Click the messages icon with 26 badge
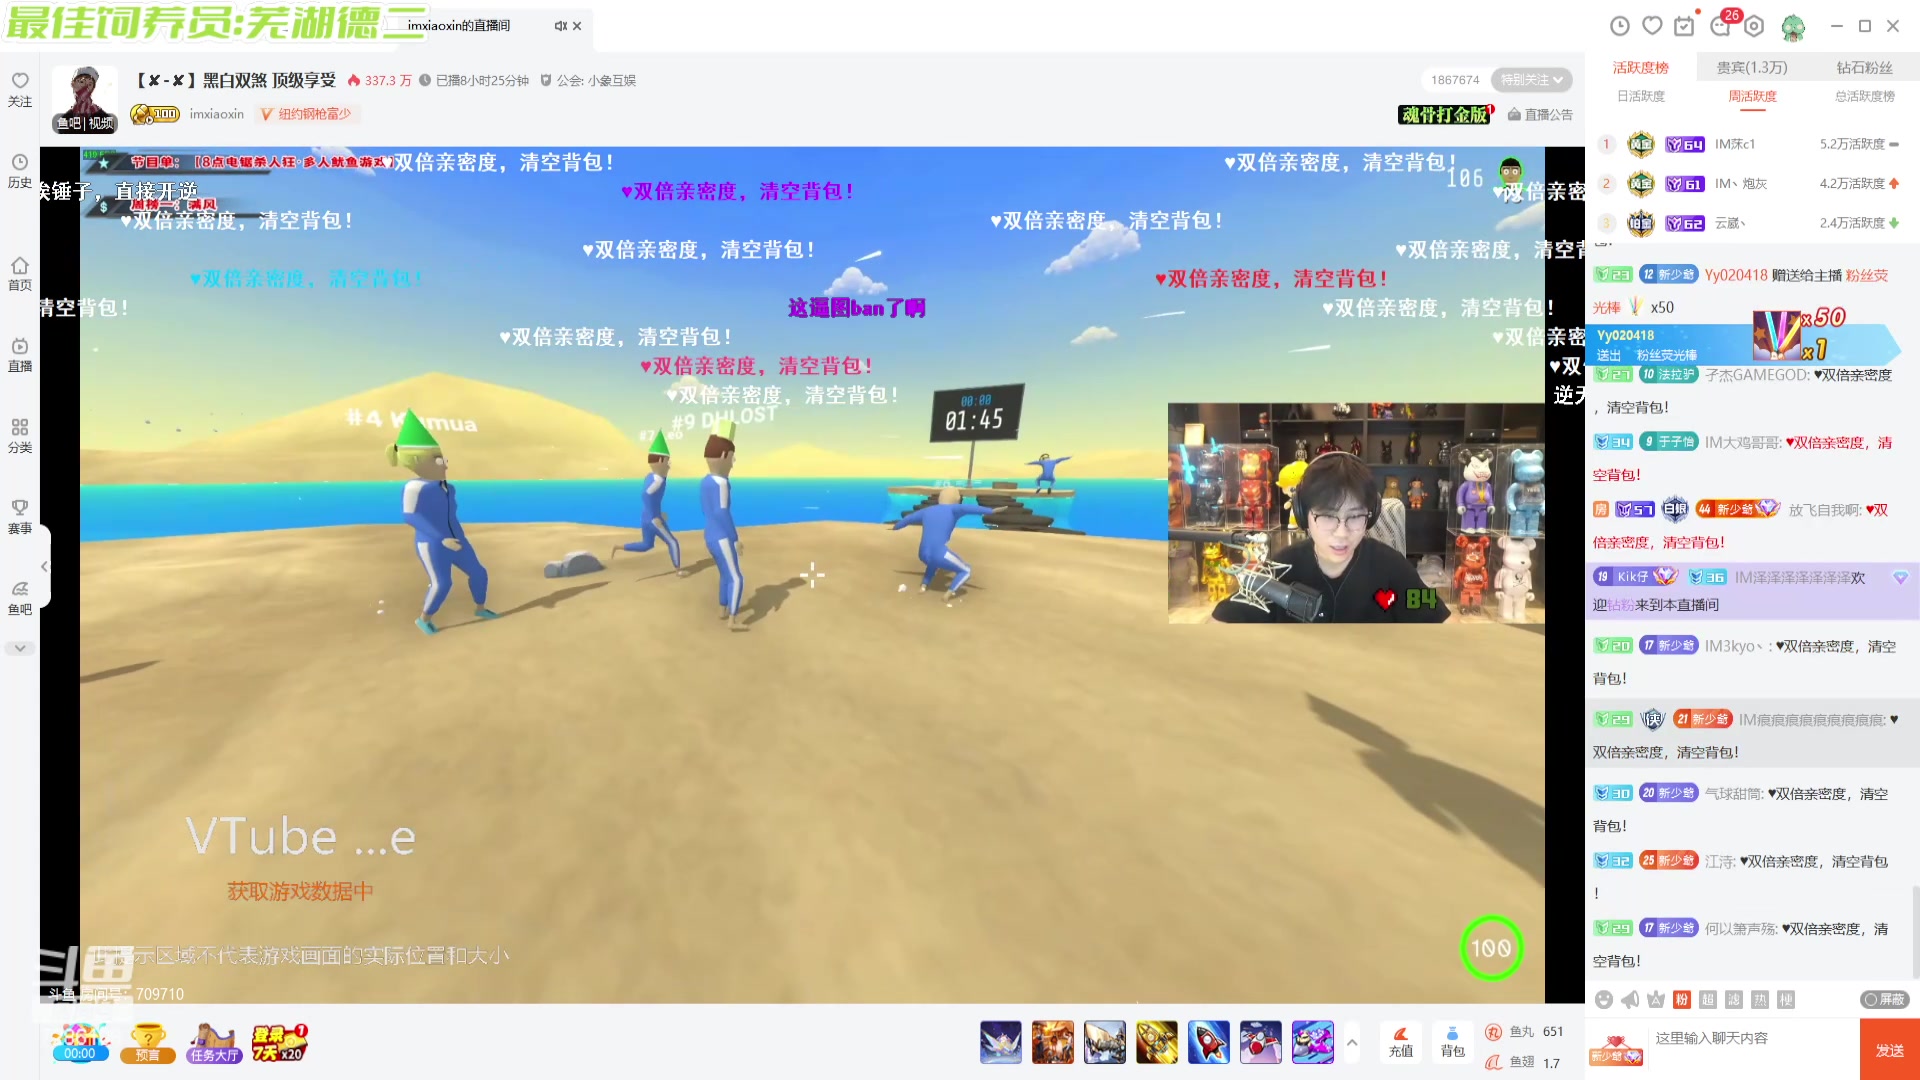Viewport: 1920px width, 1080px height. tap(1721, 26)
